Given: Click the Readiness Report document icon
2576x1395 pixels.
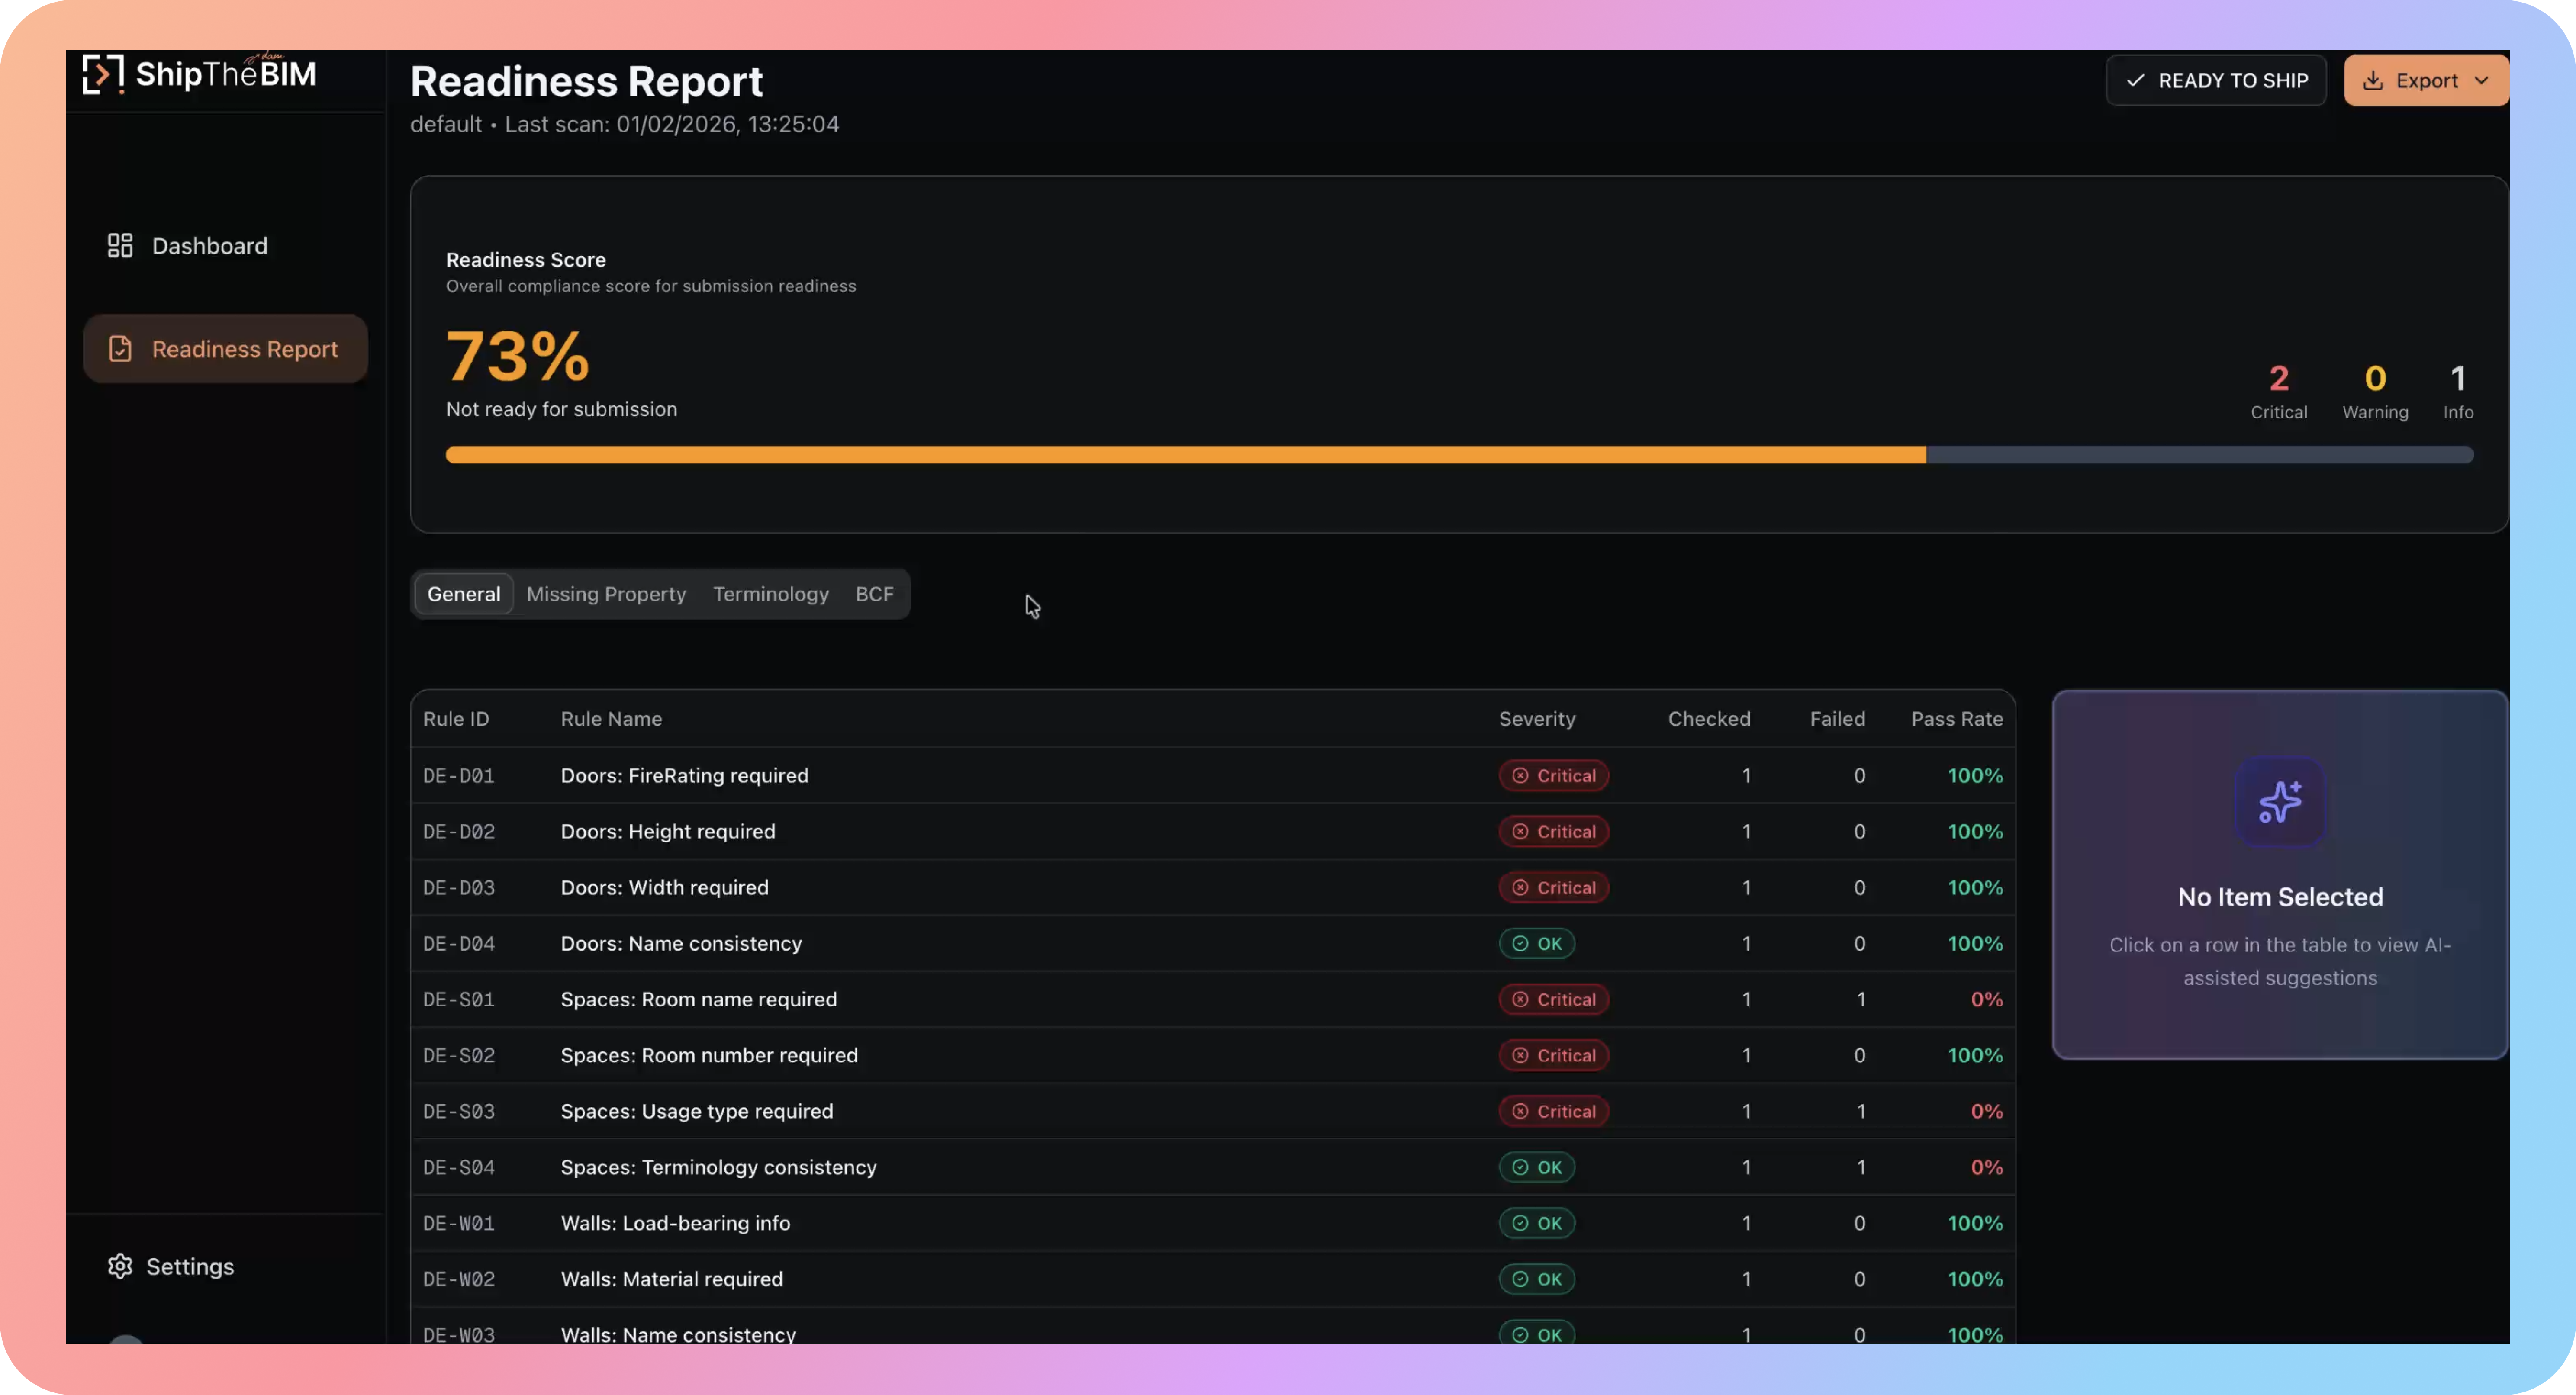Looking at the screenshot, I should coord(120,349).
